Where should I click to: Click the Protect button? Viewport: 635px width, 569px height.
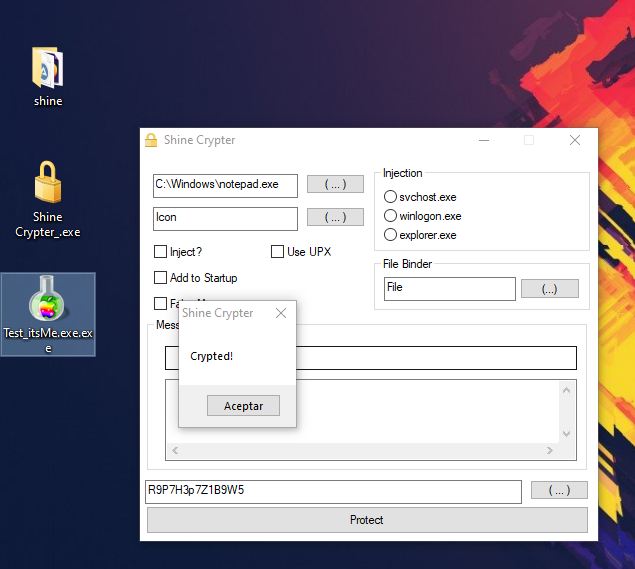click(367, 520)
